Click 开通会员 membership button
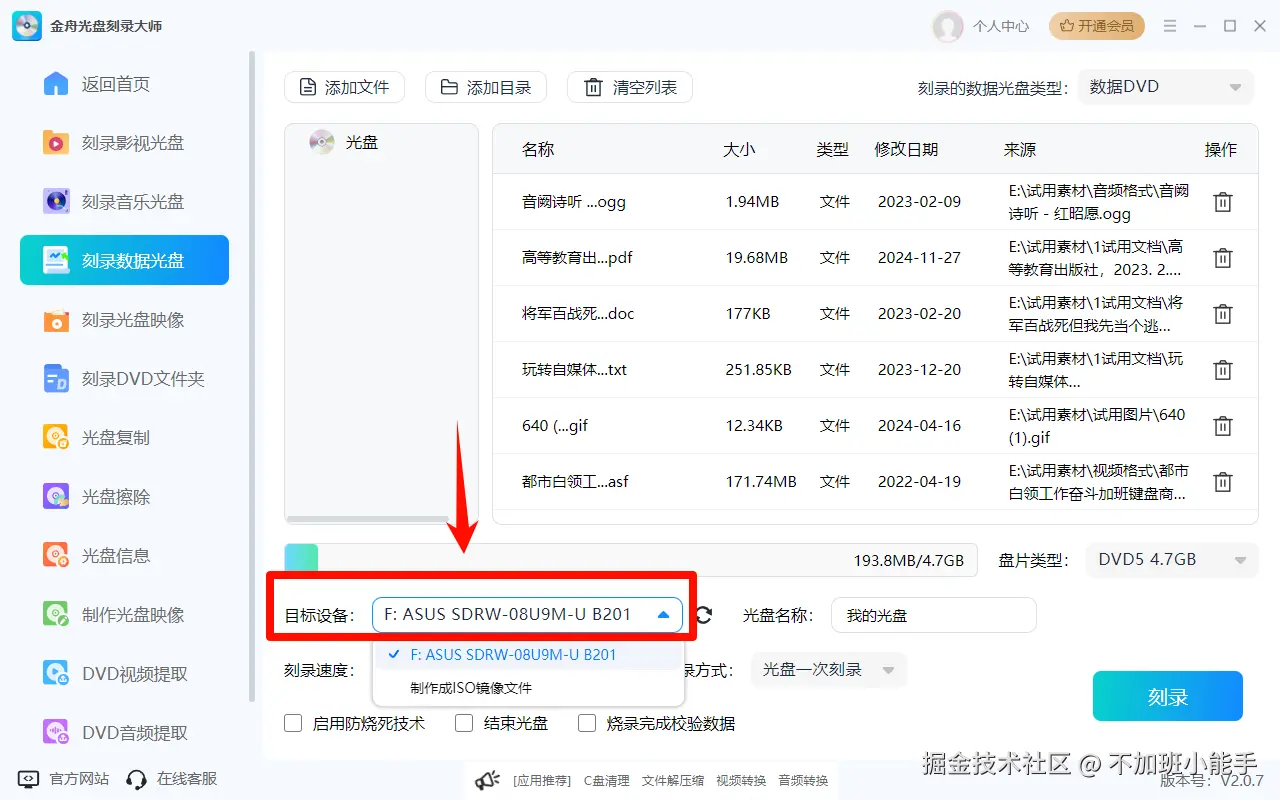This screenshot has width=1280, height=800. point(1097,26)
